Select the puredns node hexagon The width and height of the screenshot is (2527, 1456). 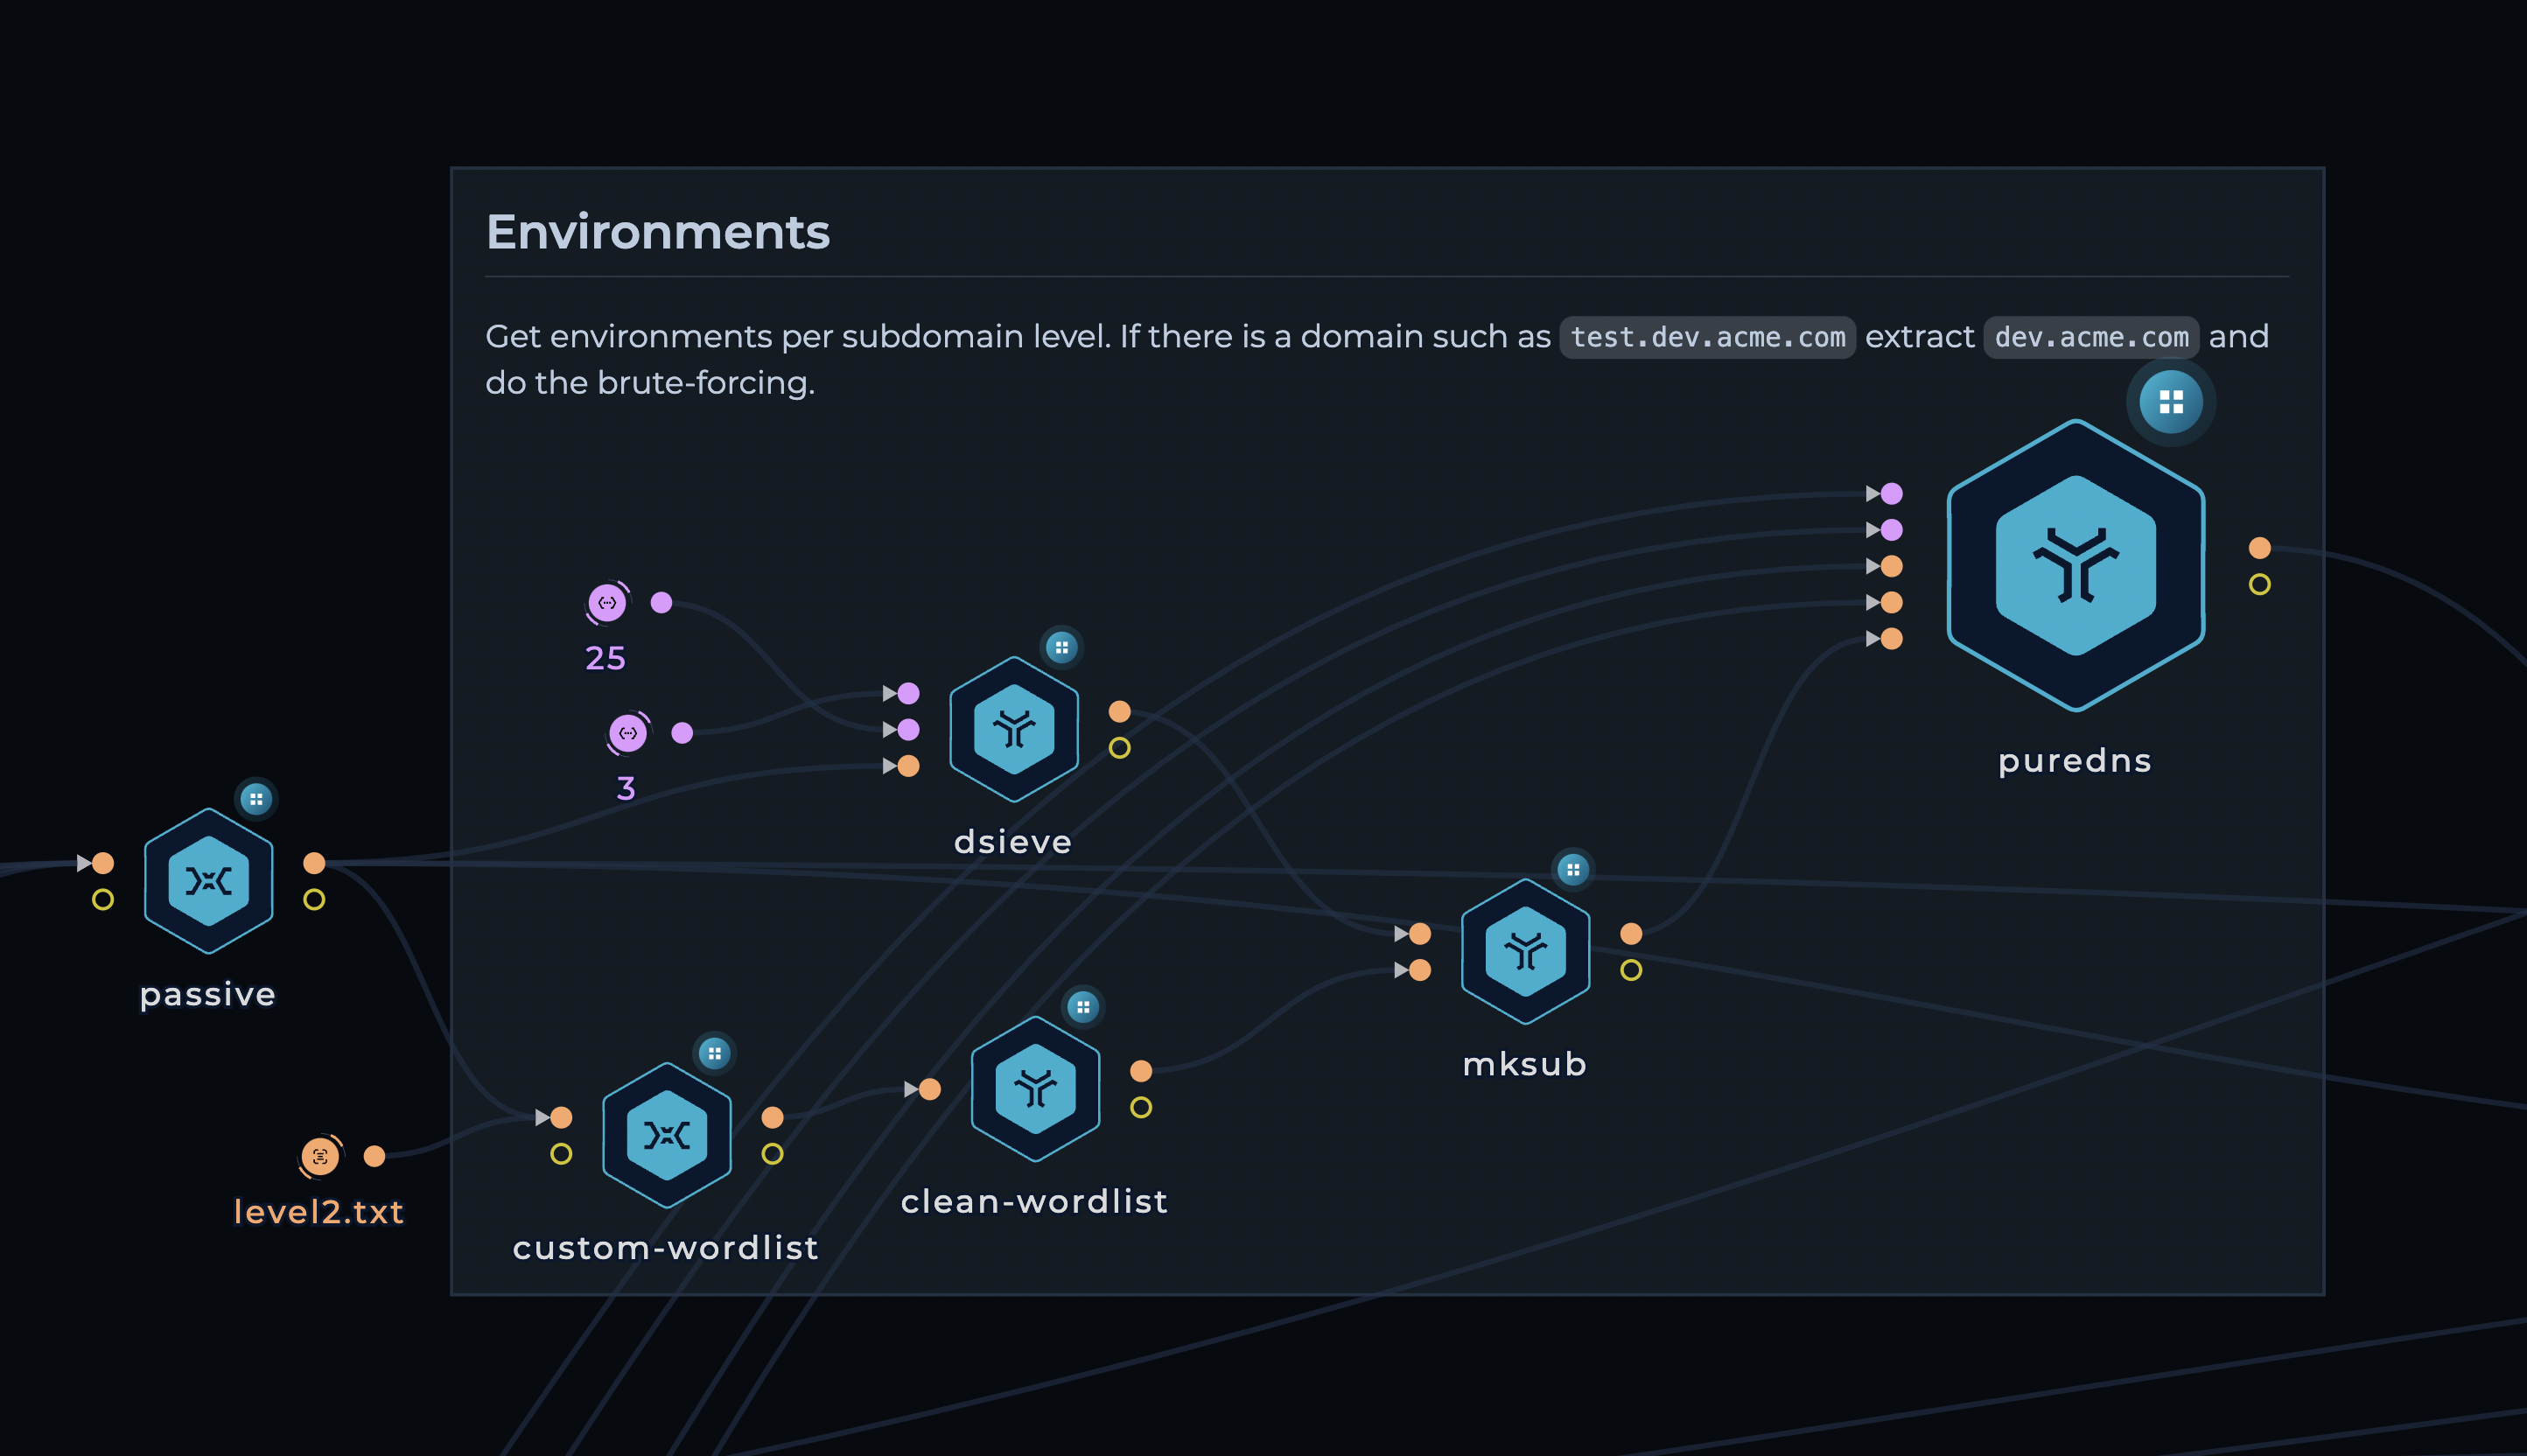click(x=2075, y=565)
